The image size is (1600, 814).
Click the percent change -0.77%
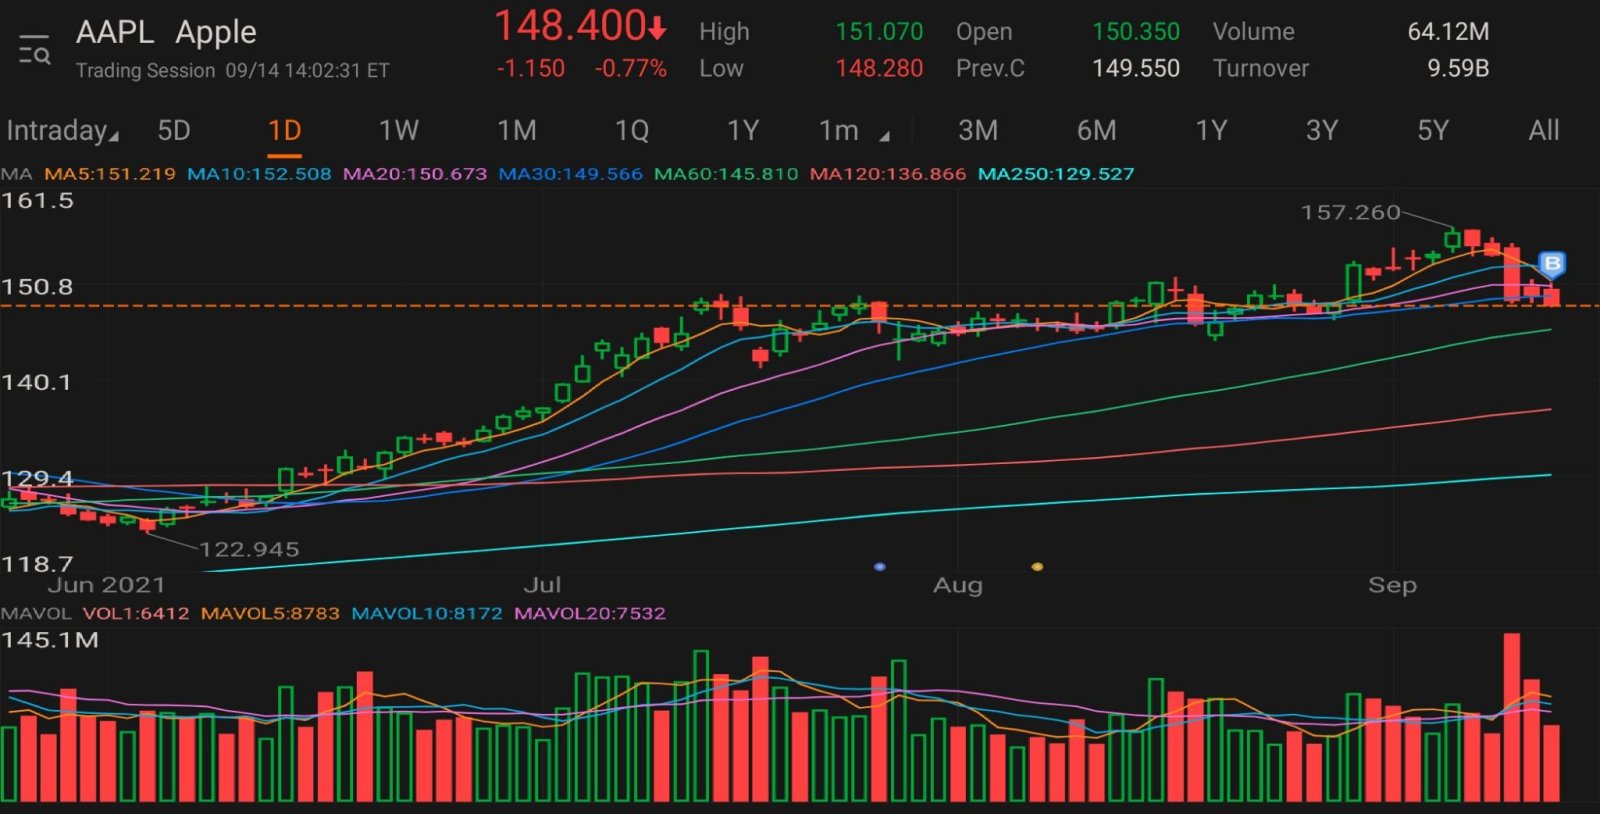click(630, 69)
